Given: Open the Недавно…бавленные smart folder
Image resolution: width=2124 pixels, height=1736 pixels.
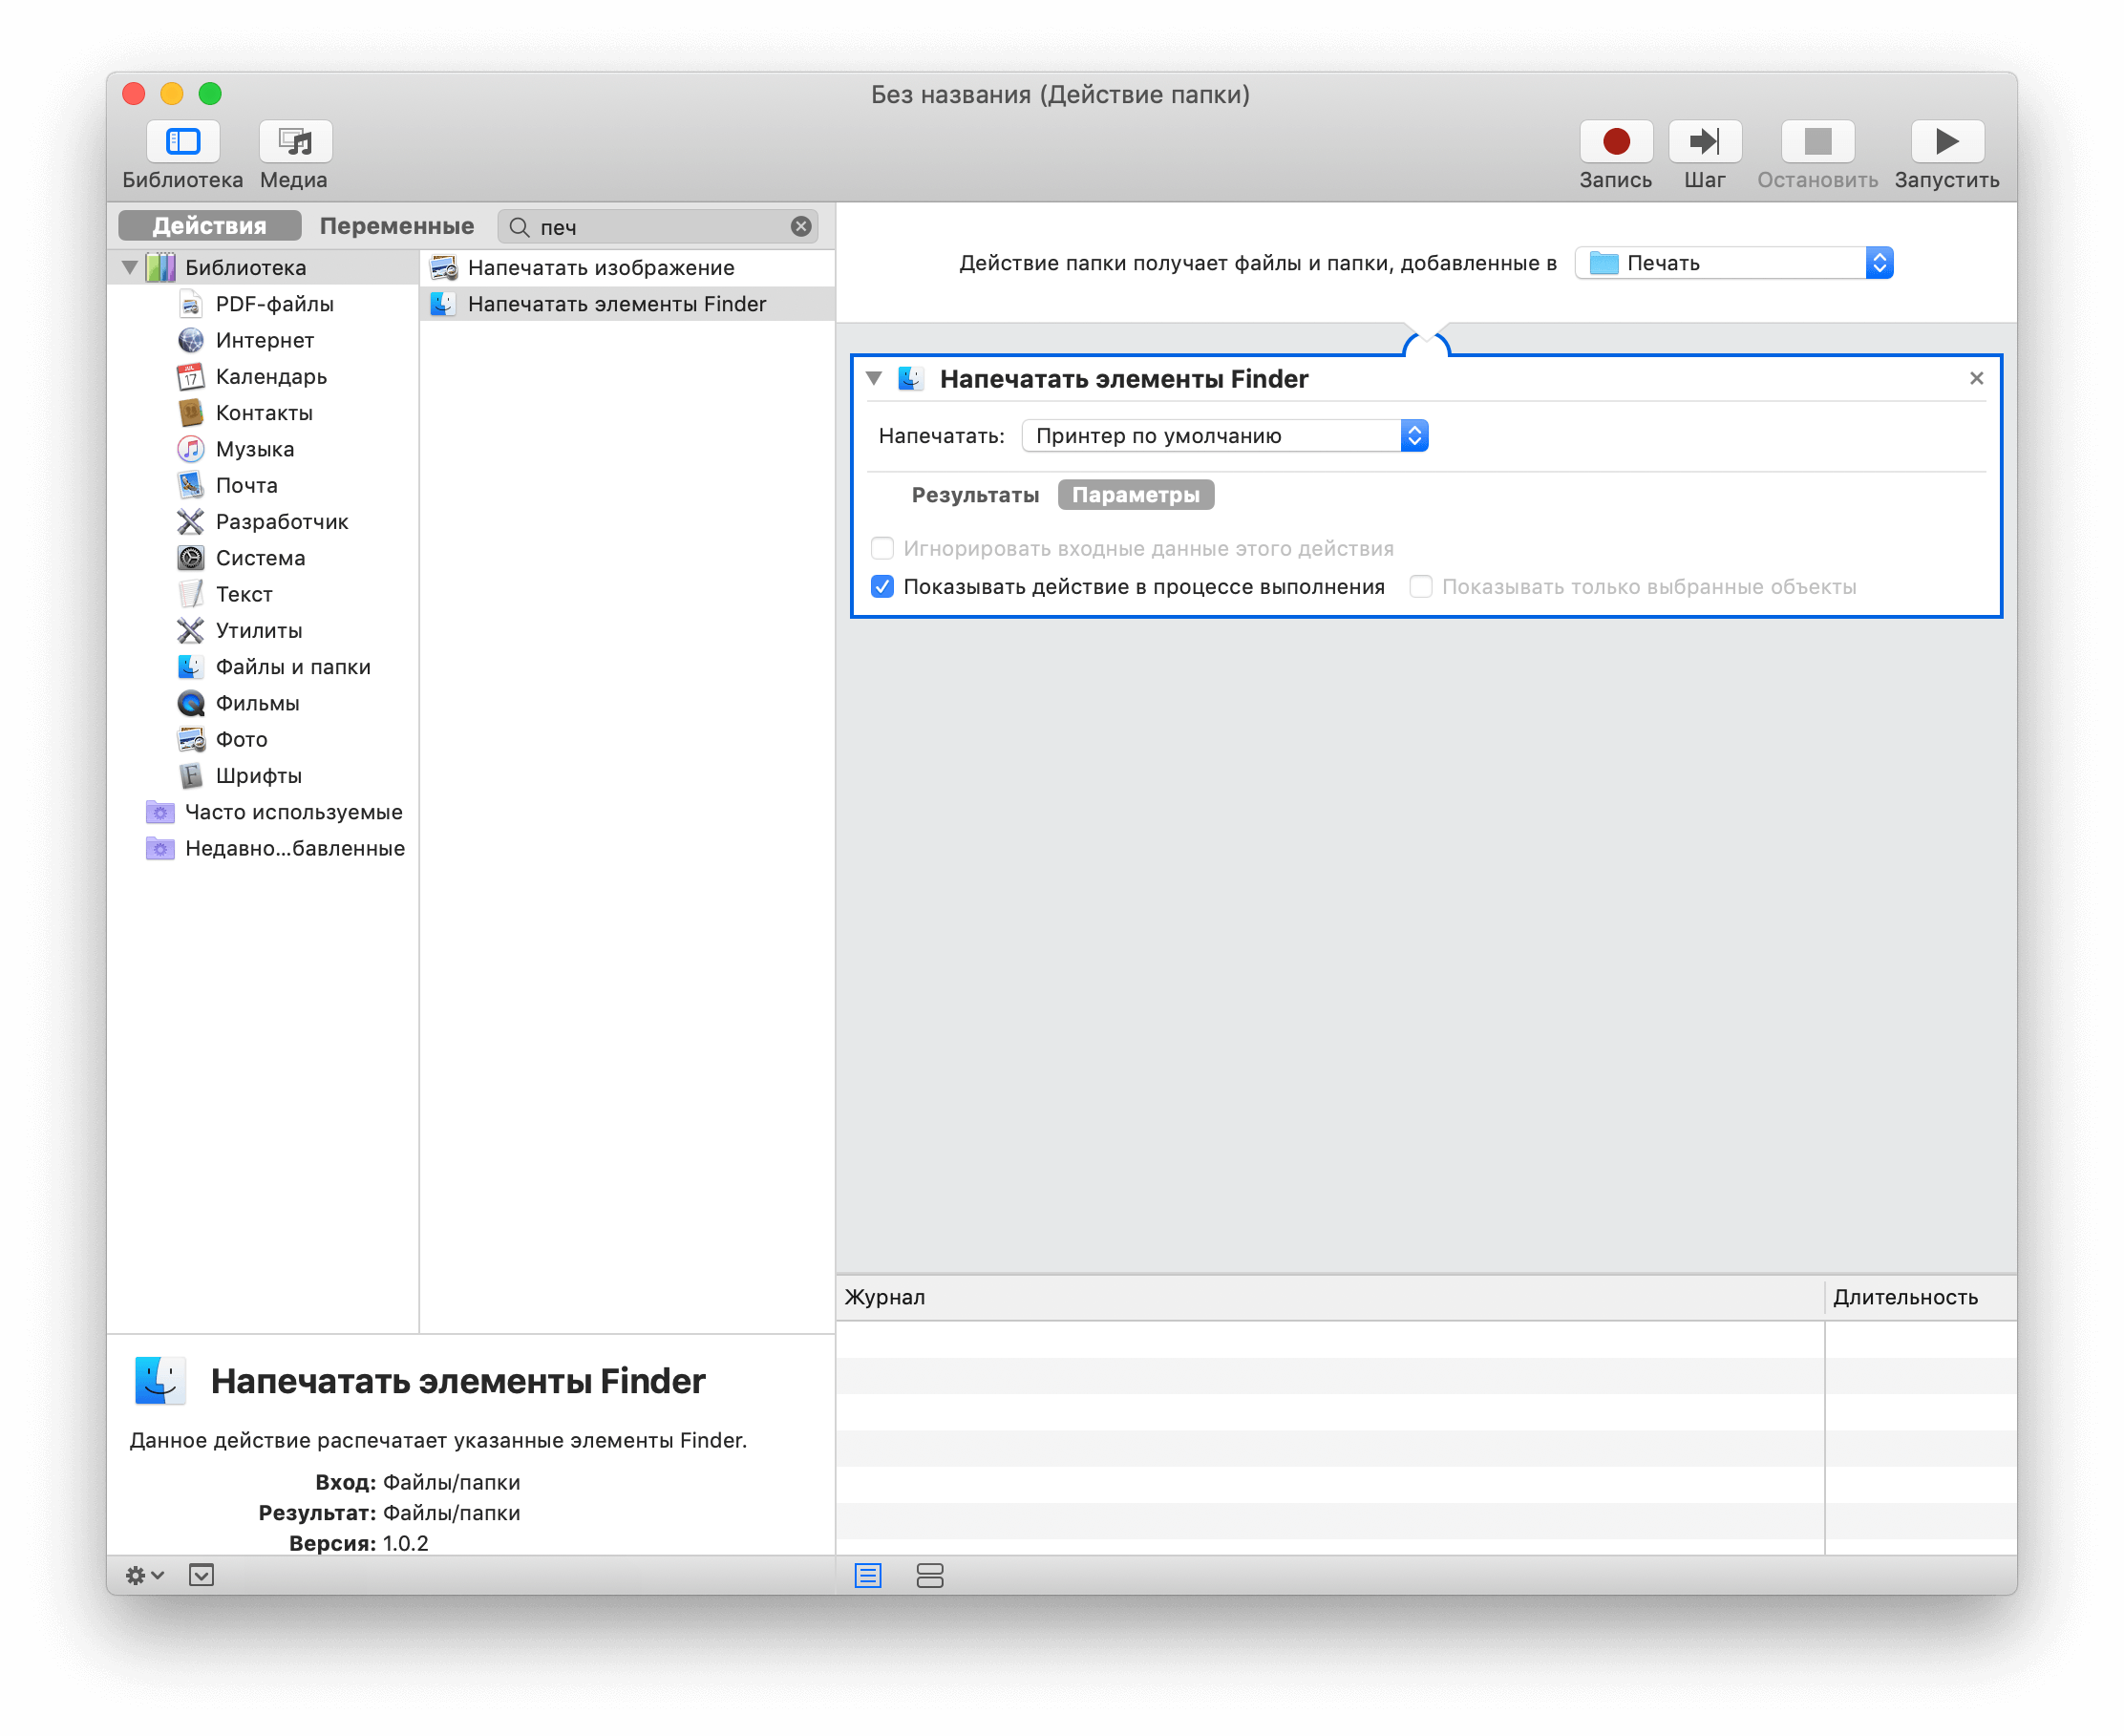Looking at the screenshot, I should point(294,848).
